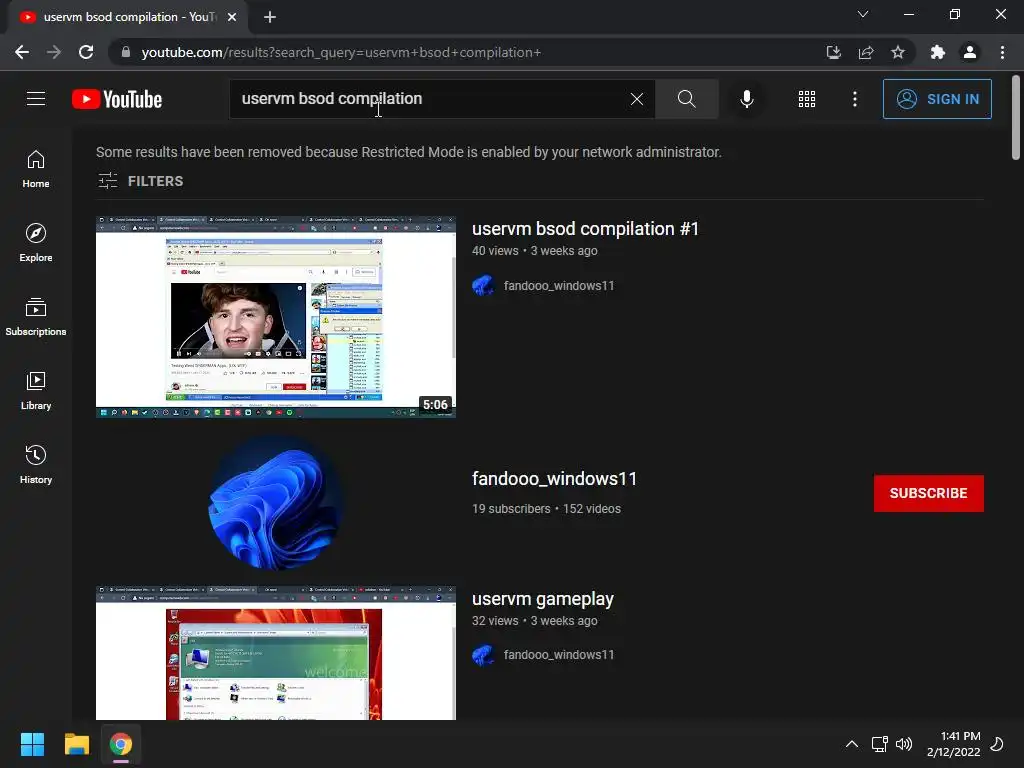This screenshot has width=1024, height=768.
Task: View site info via the padlock icon
Action: 126,52
